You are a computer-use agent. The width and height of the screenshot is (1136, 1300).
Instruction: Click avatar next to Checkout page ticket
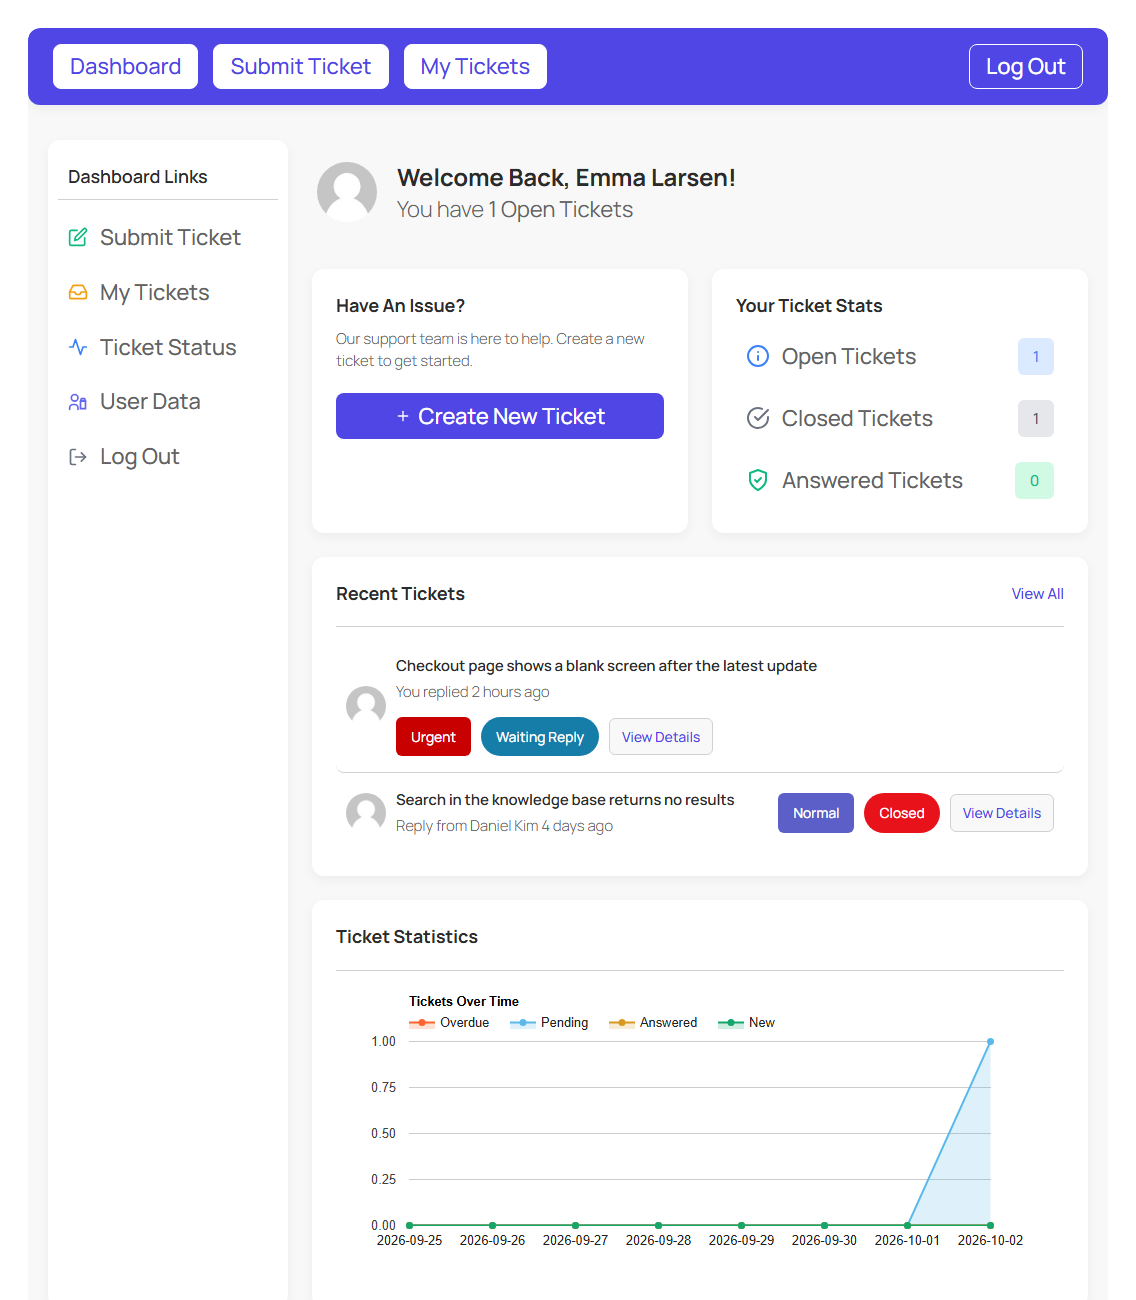[x=366, y=706]
